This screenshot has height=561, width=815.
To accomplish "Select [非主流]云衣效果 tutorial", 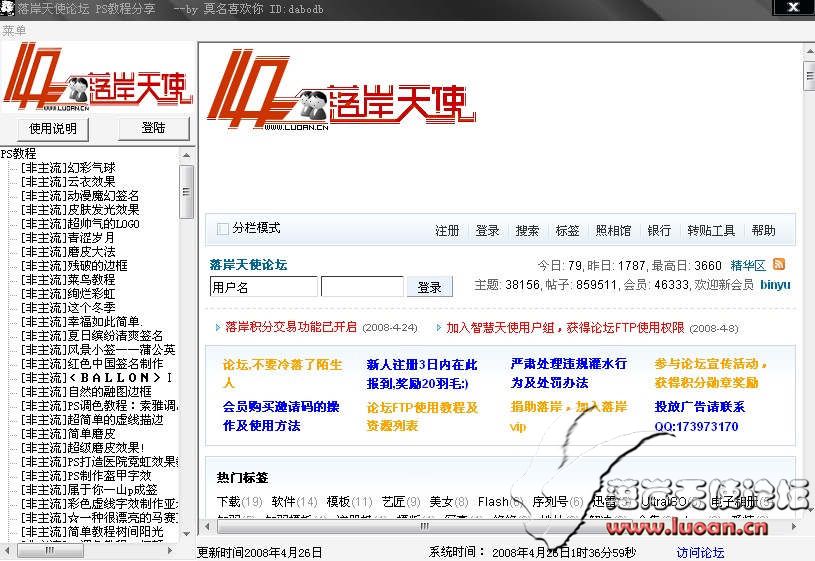I will (68, 181).
